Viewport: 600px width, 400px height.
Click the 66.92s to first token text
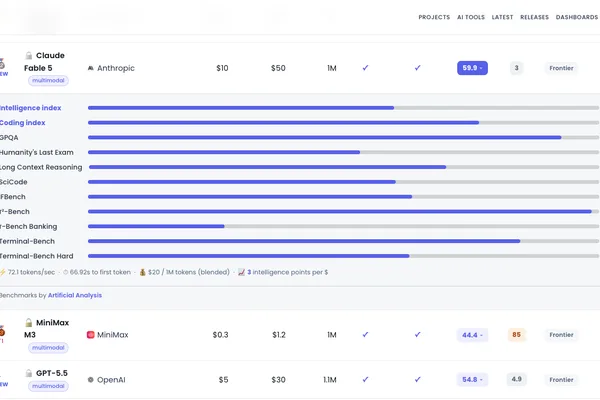pos(100,272)
